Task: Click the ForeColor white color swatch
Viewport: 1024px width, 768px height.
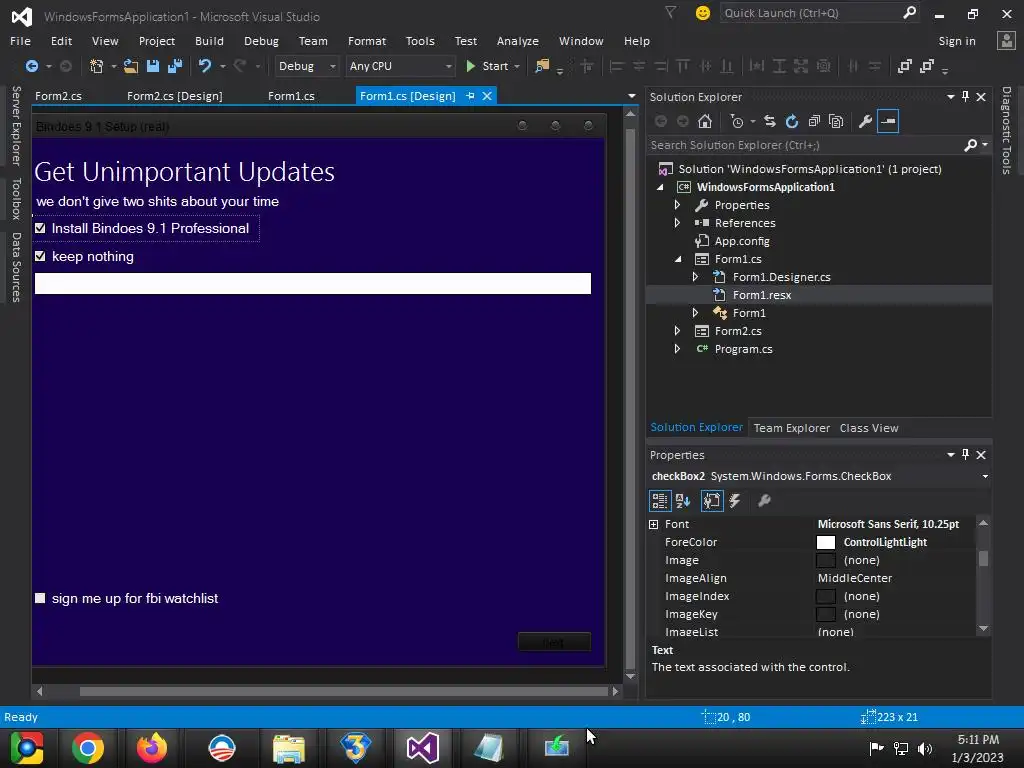Action: coord(825,543)
